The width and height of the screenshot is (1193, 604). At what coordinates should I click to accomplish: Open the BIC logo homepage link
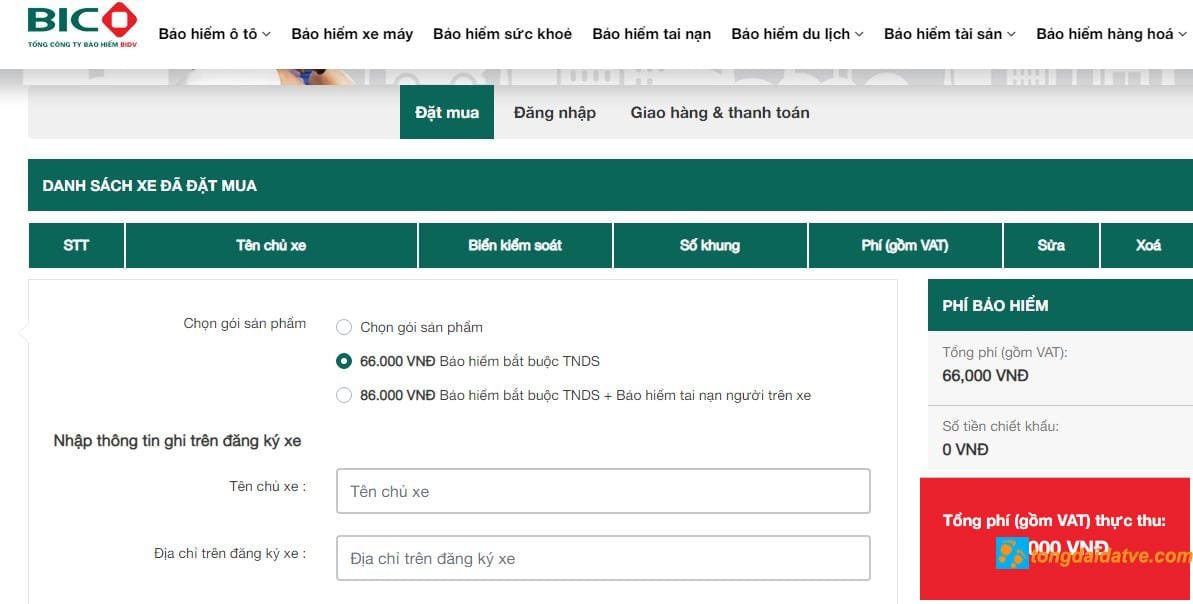pyautogui.click(x=82, y=25)
